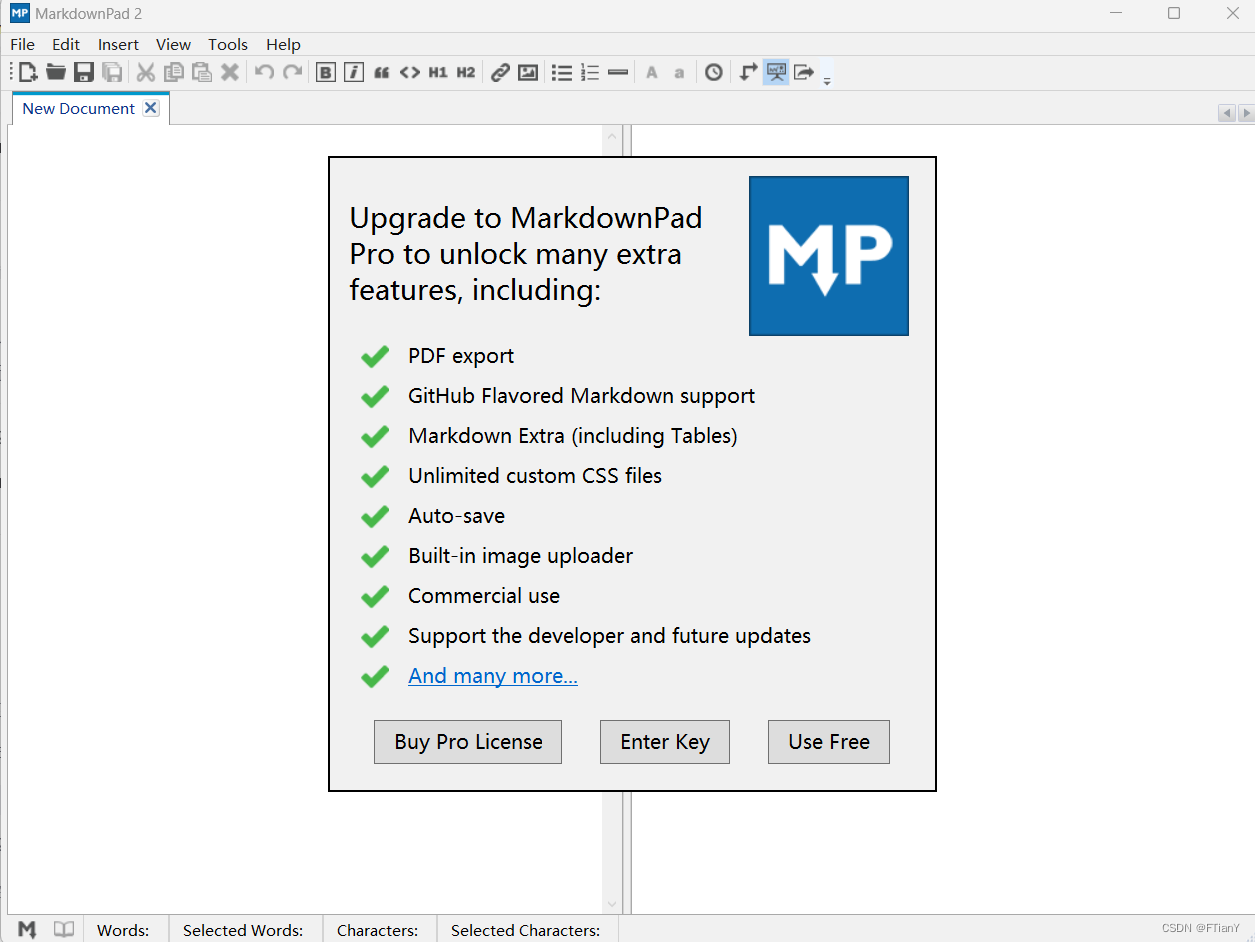Insert a timestamp with the clock icon
This screenshot has width=1255, height=942.
(x=714, y=72)
